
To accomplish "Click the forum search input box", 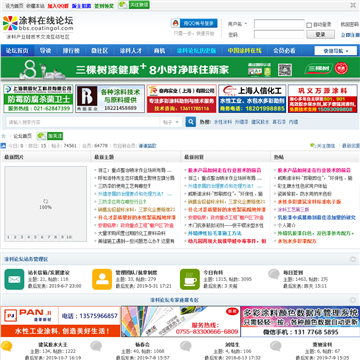I will [x=83, y=122].
